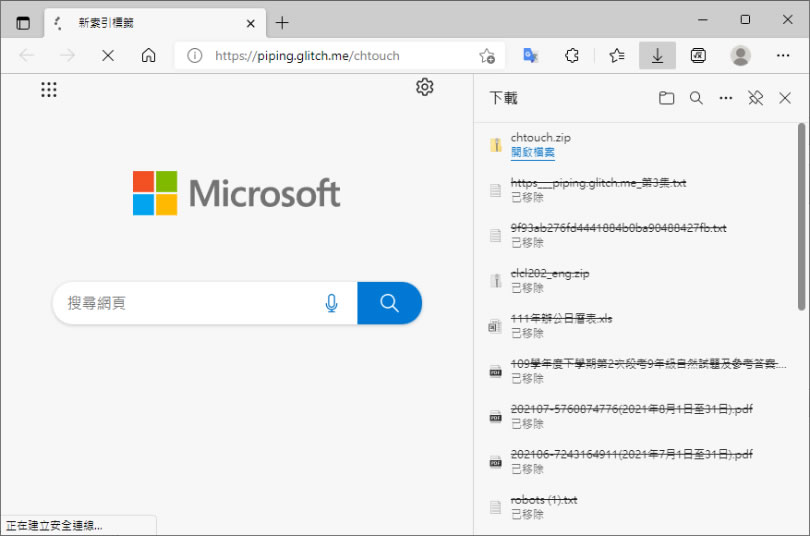810x536 pixels.
Task: Select the chtouch.zip download entry
Action: (x=635, y=145)
